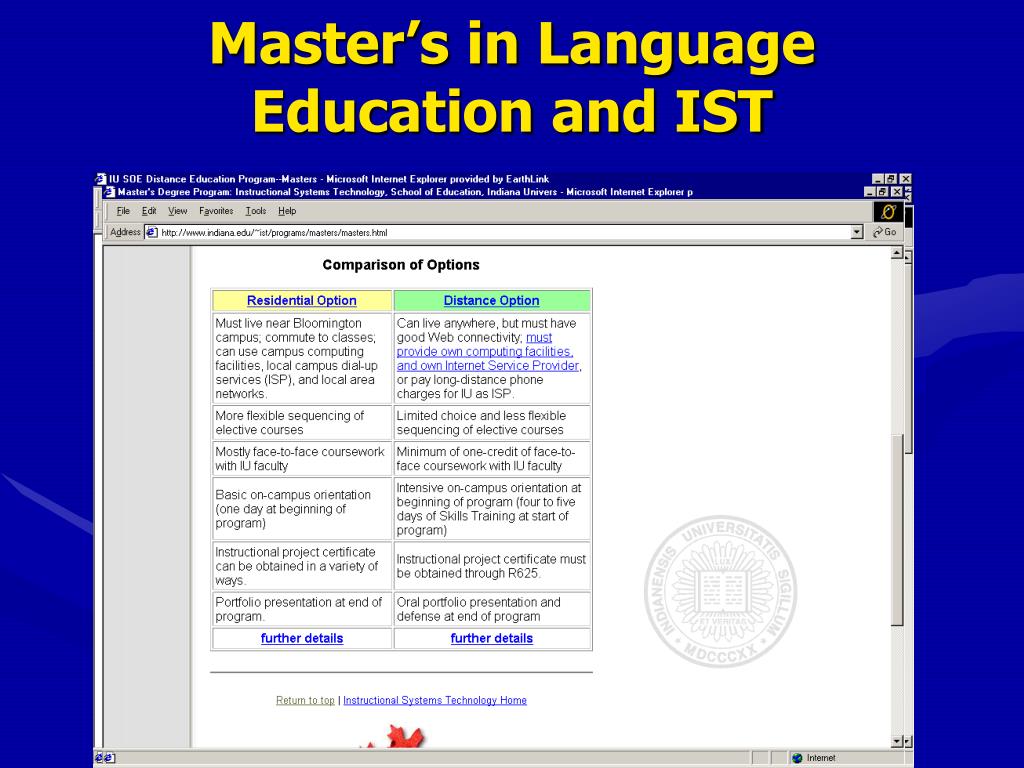Click 'Minimum of one-credit of face-to-face' cell
1024x768 pixels.
pyautogui.click(x=492, y=458)
